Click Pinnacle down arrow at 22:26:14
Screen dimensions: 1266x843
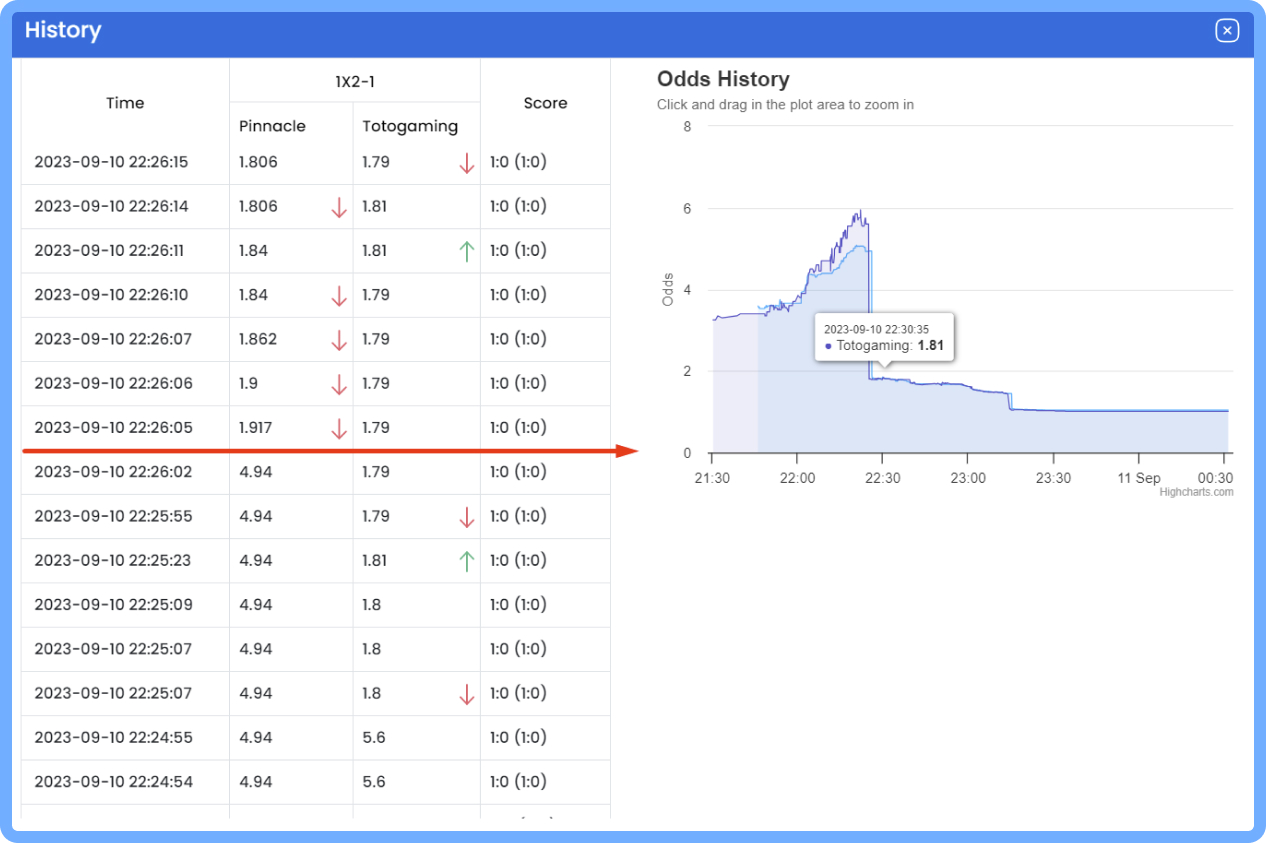coord(339,207)
